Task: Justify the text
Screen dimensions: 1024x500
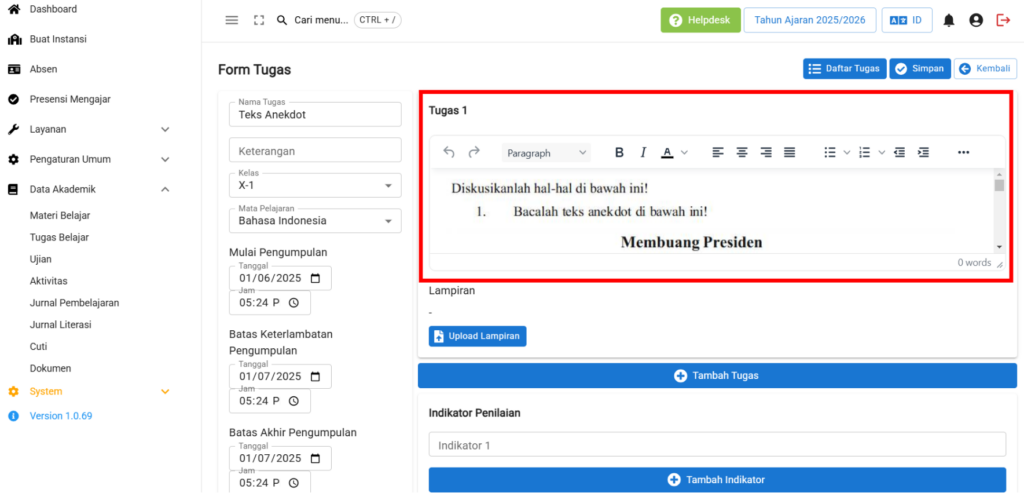Action: click(x=790, y=152)
